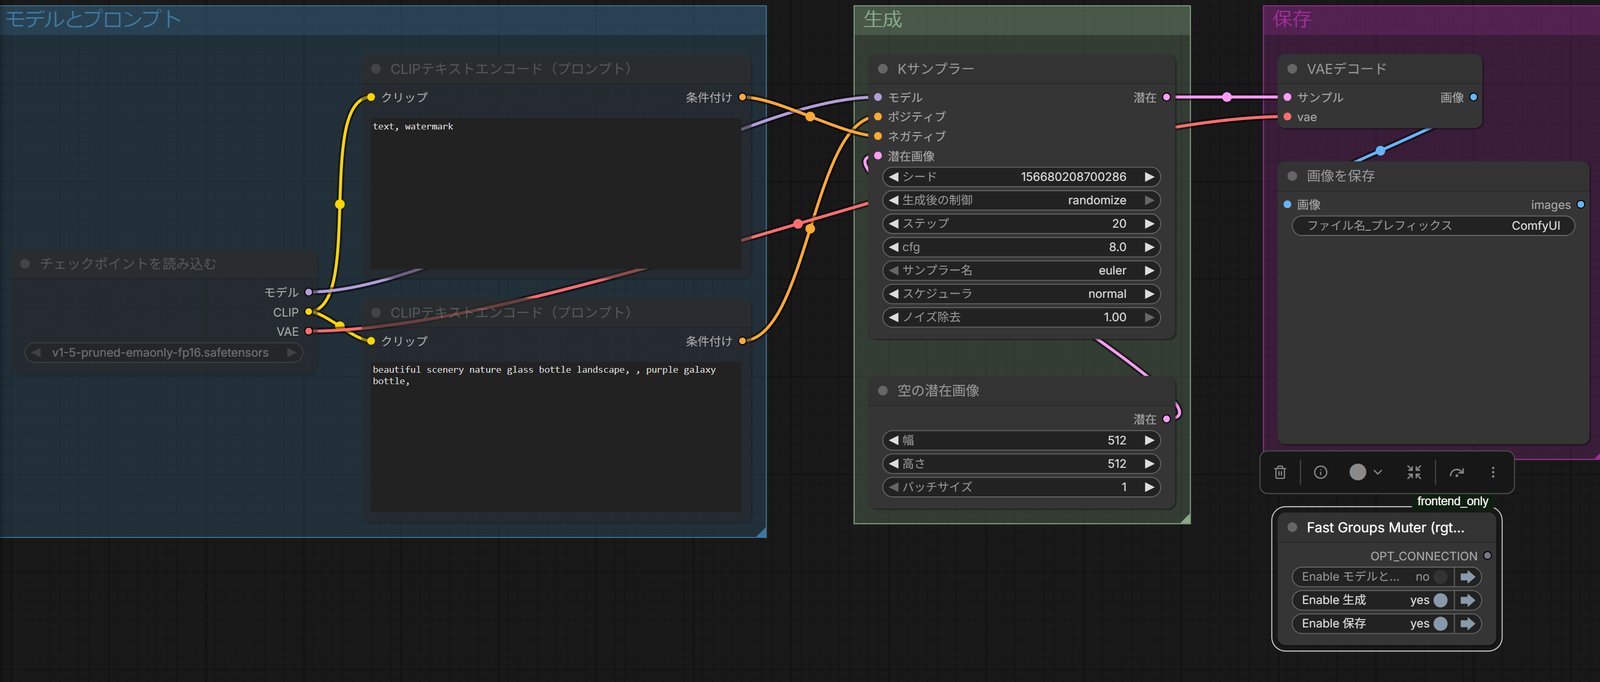Open the node color circle dropdown in toolbar
The height and width of the screenshot is (682, 1600).
tap(1366, 472)
